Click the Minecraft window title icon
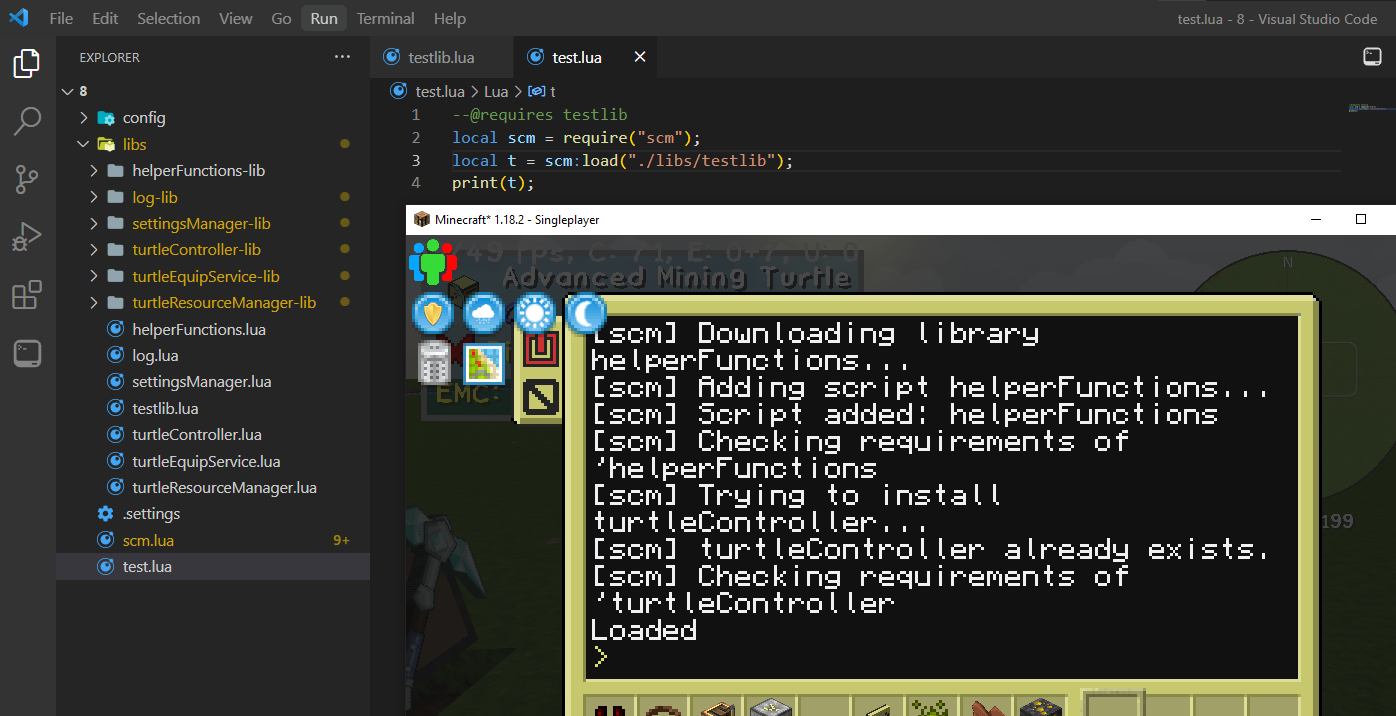Screen dimensions: 1396x716 coord(421,219)
